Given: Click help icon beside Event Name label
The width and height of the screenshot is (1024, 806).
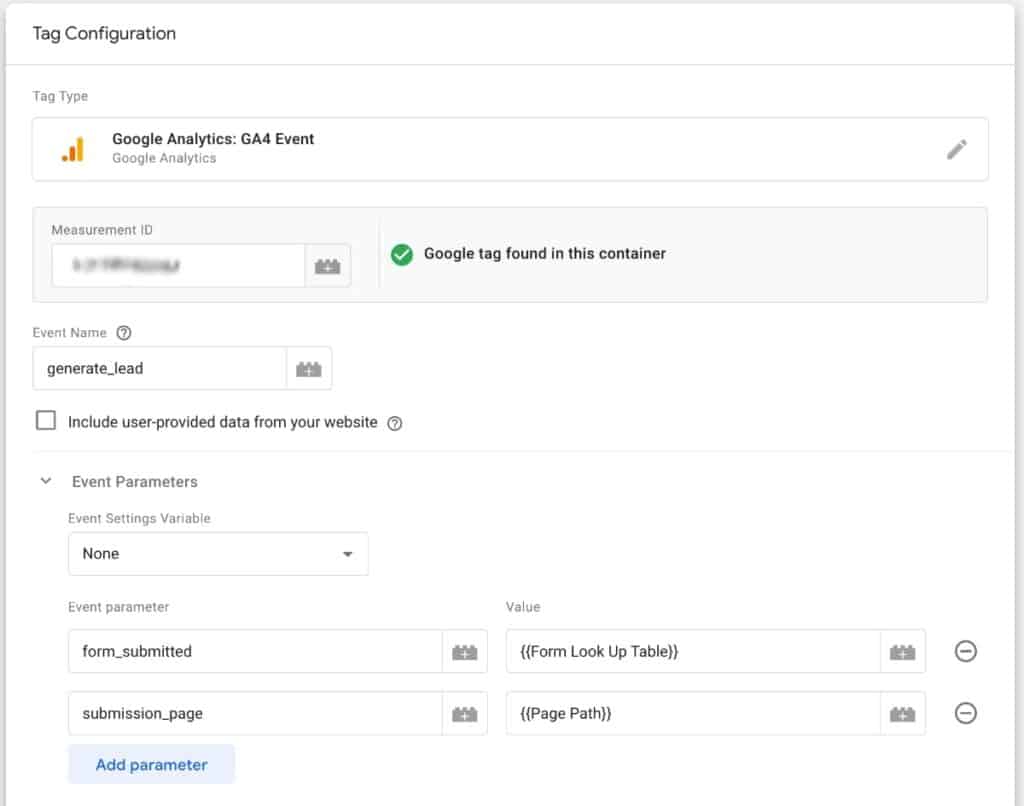Looking at the screenshot, I should point(123,333).
